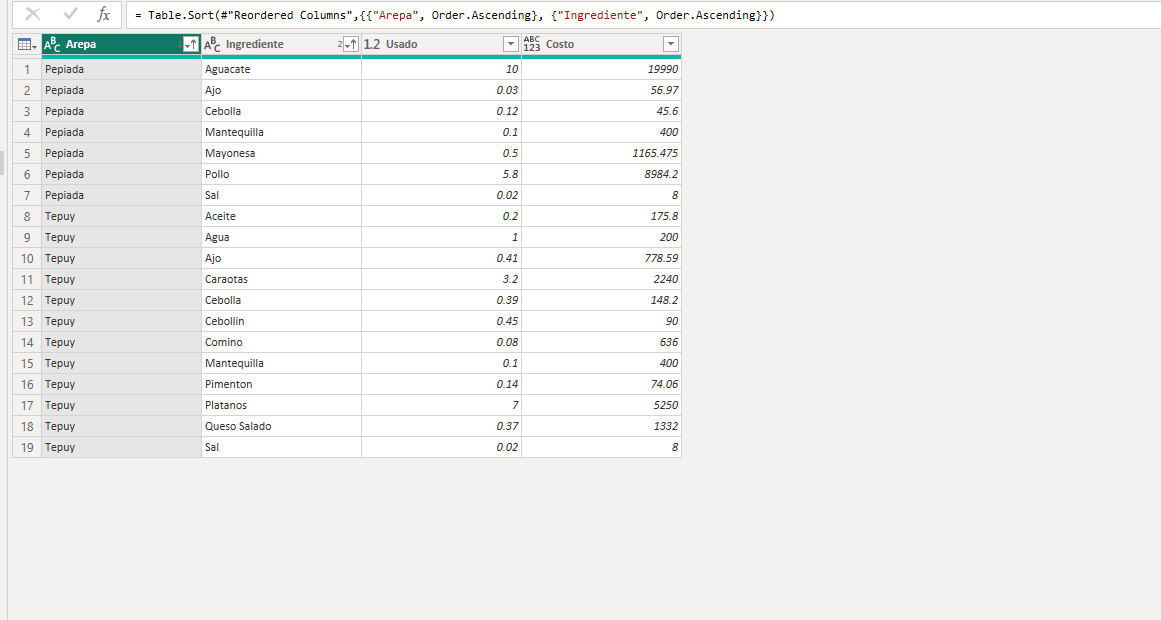Select the Costo column header

(601, 44)
